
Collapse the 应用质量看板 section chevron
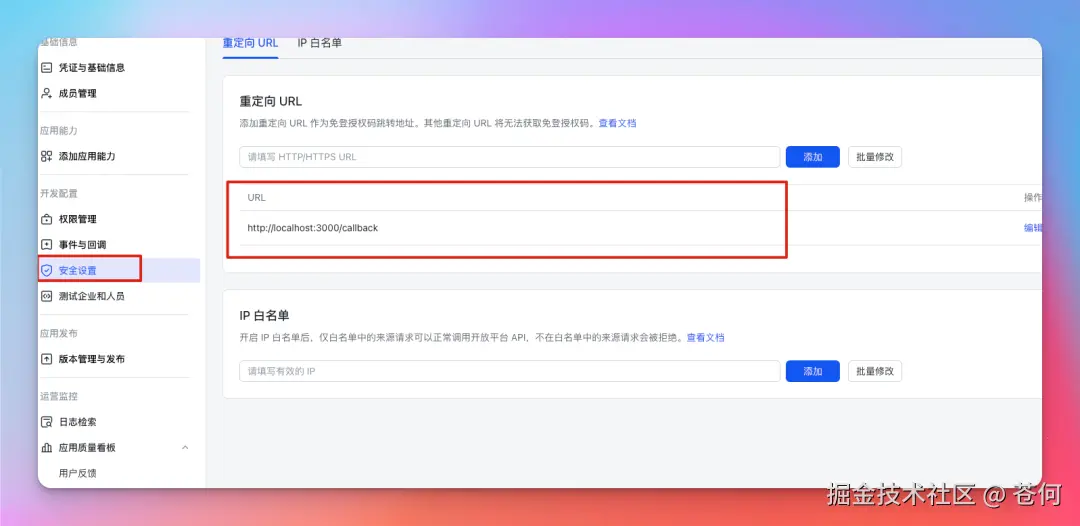185,448
